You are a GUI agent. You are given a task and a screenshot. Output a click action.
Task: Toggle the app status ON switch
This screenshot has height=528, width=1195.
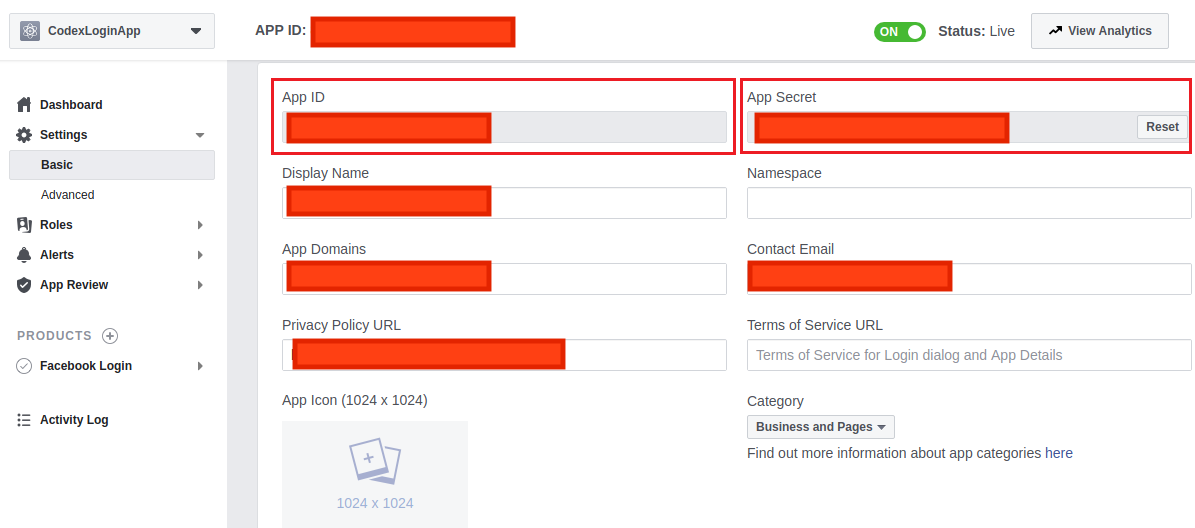899,31
